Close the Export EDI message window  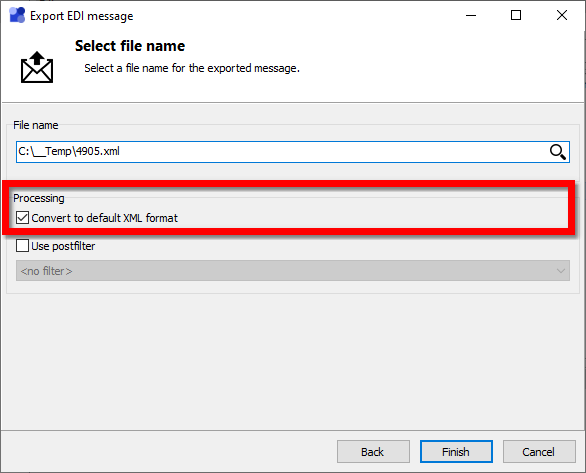coord(562,15)
